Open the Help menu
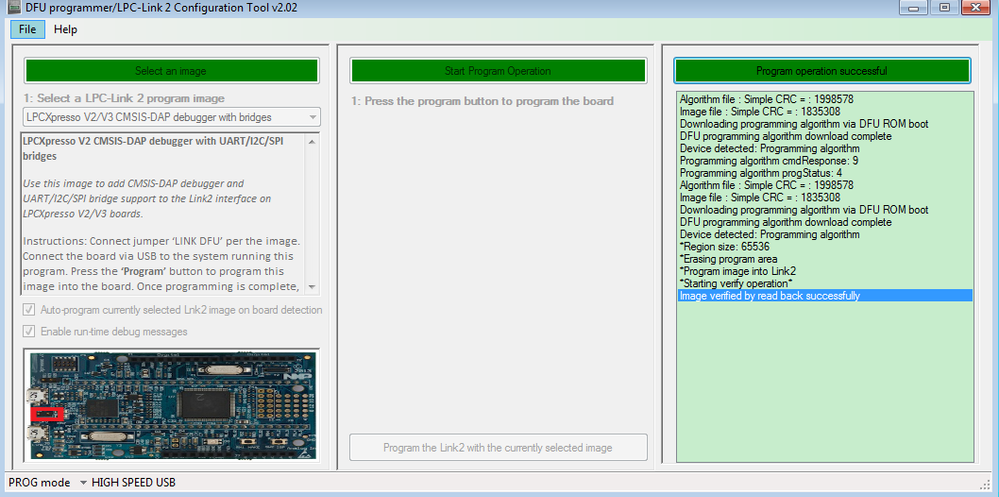This screenshot has width=999, height=497. point(65,29)
